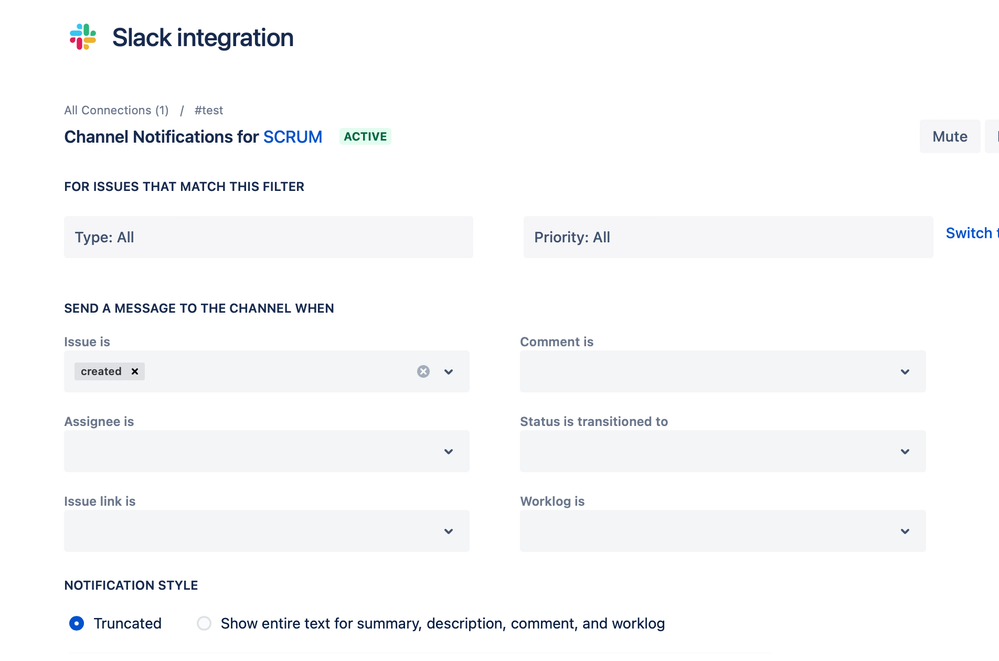Open the SCRUM project link

pyautogui.click(x=292, y=137)
